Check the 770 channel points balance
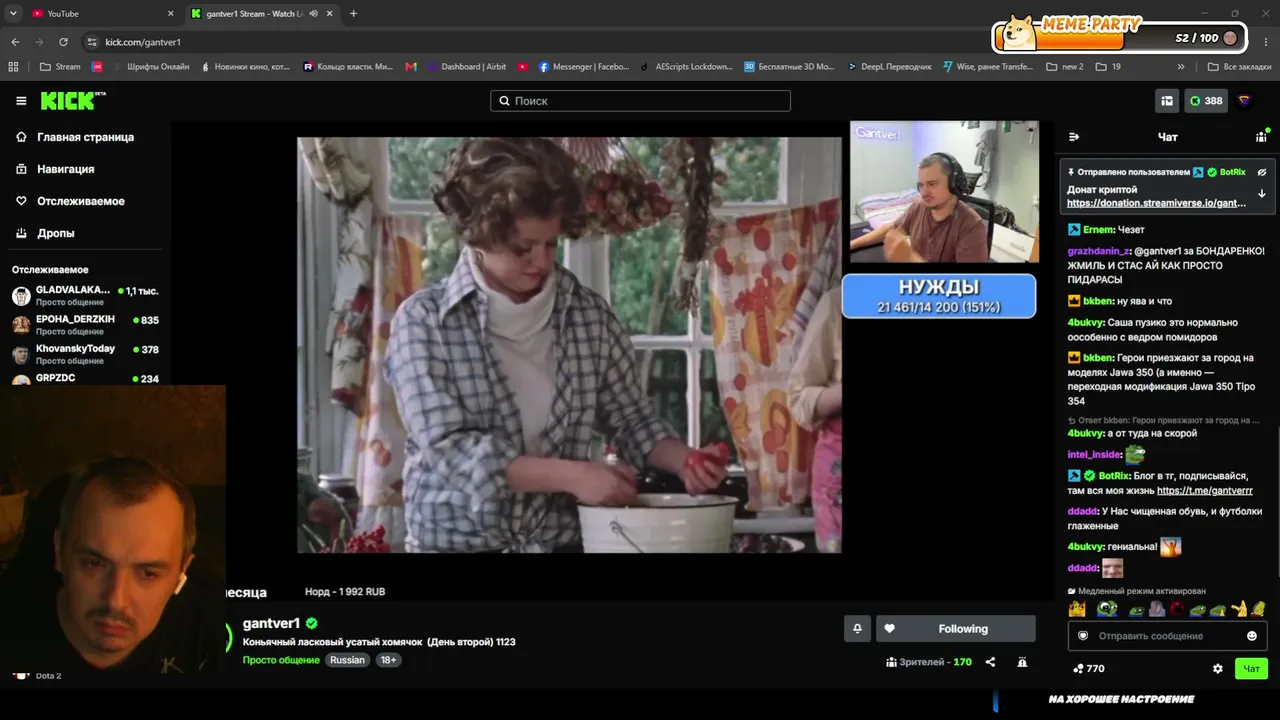This screenshot has height=720, width=1280. (x=1088, y=669)
